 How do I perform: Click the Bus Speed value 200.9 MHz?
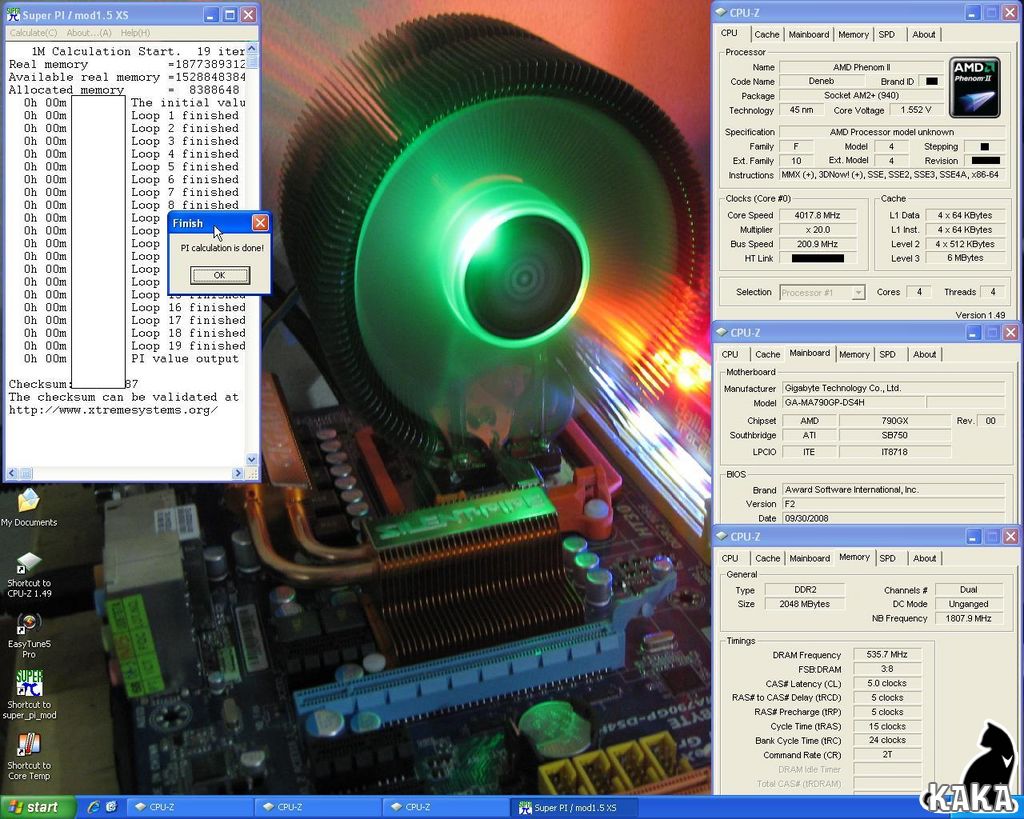[817, 244]
